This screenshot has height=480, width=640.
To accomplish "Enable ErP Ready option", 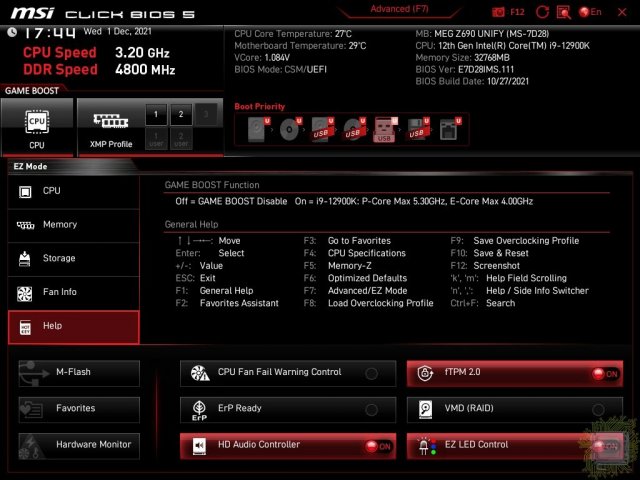I will 371,410.
